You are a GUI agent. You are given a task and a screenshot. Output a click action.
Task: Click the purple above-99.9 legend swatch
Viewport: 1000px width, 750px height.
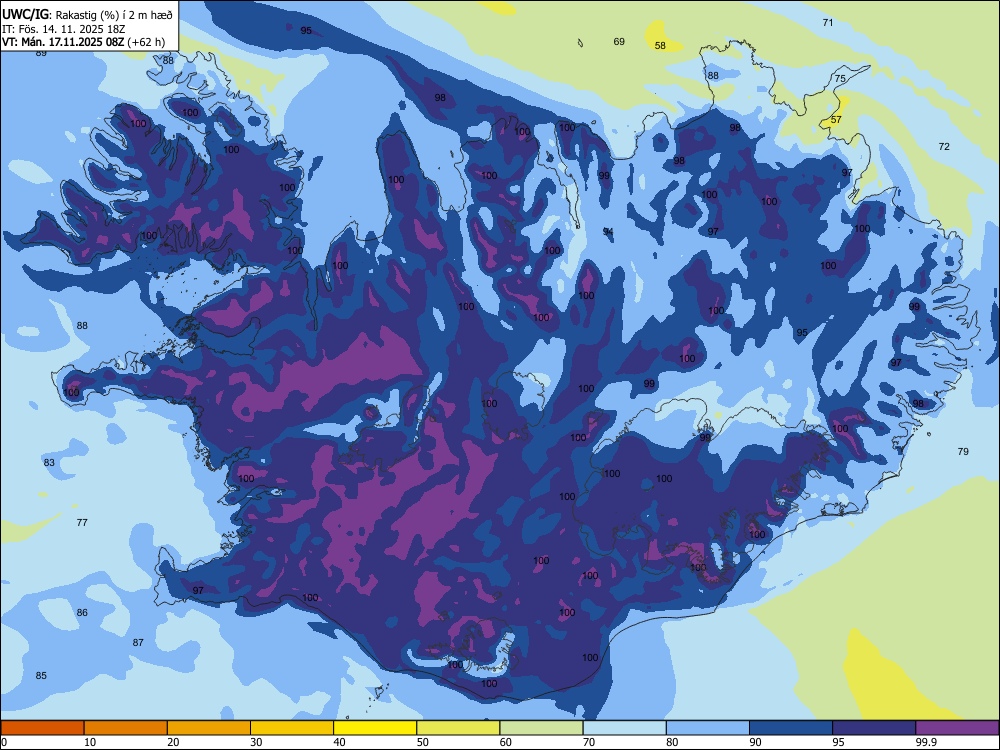957,728
